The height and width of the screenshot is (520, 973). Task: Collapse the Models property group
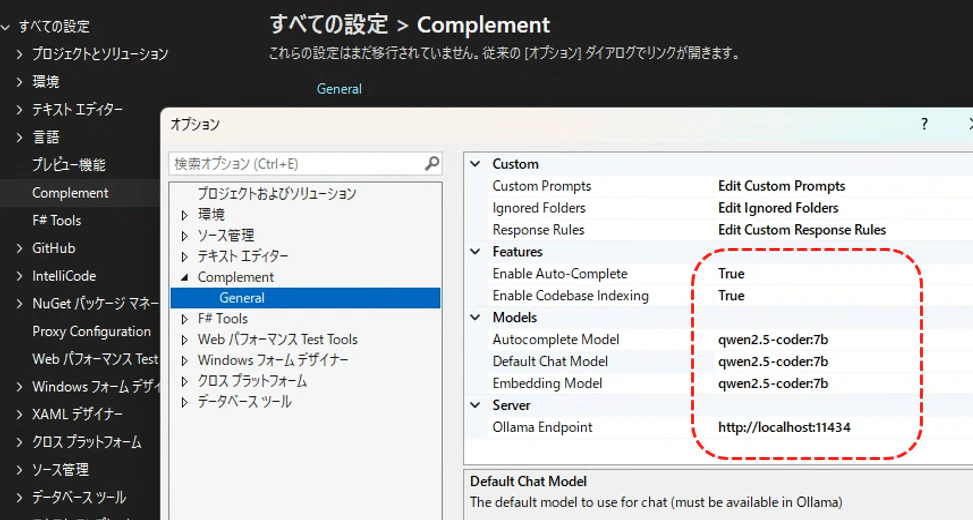pyautogui.click(x=475, y=317)
